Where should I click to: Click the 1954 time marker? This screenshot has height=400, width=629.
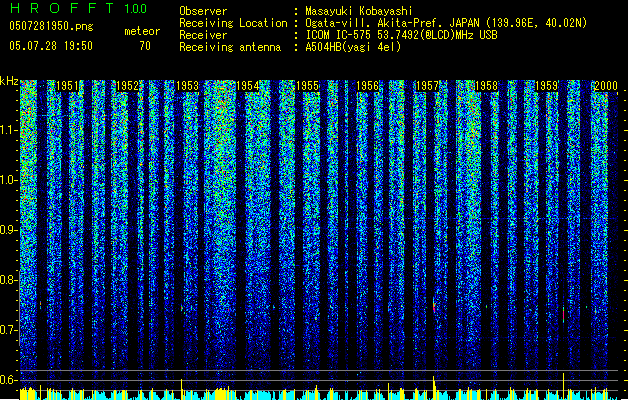(x=248, y=86)
